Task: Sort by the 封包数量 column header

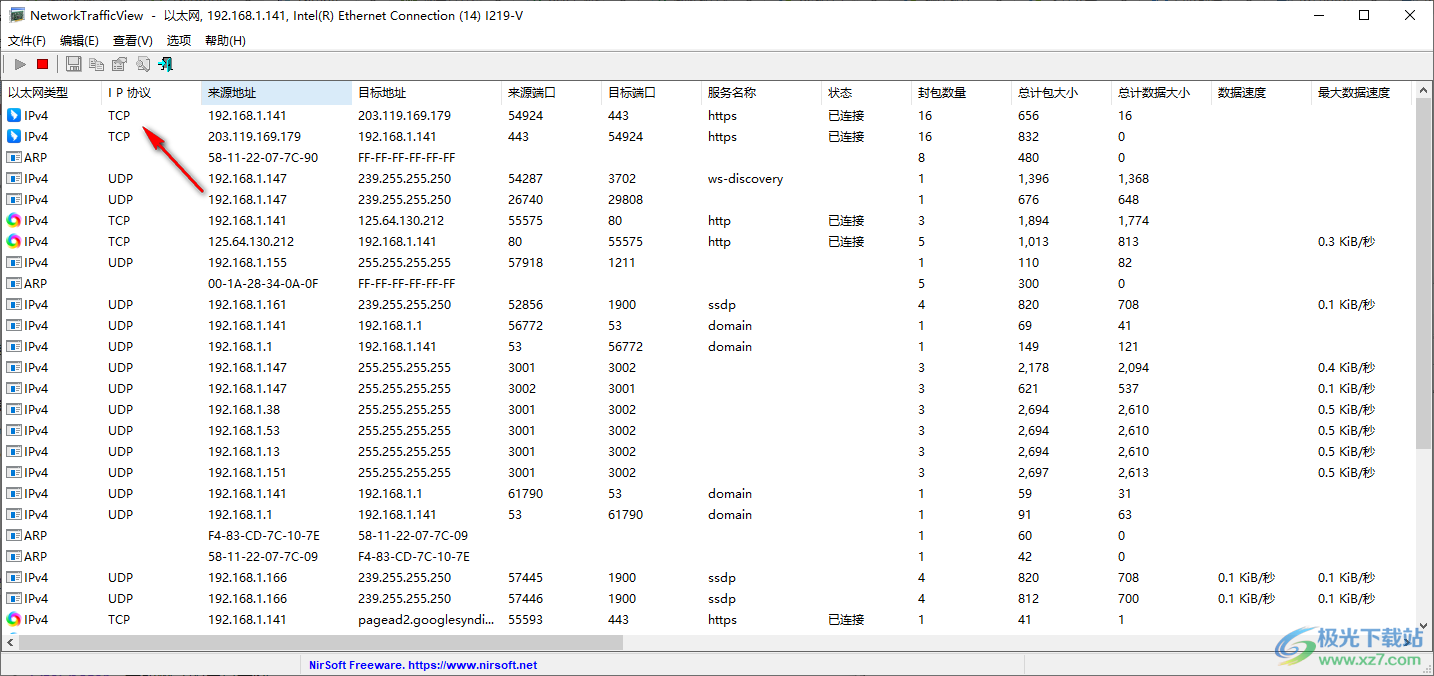Action: (x=961, y=93)
